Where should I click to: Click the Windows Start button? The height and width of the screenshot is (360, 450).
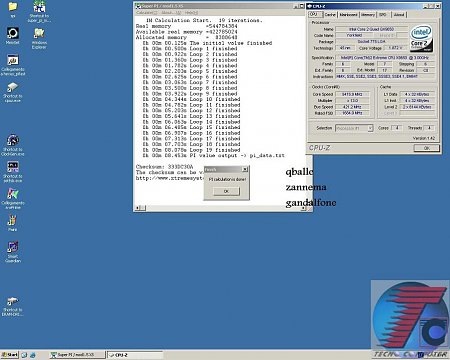[x=10, y=355]
